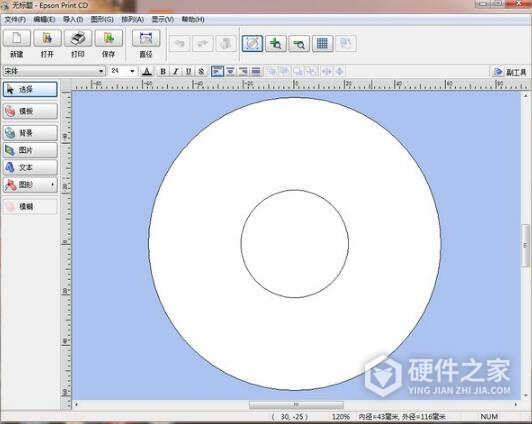Viewport: 532px width, 424px height.
Task: Expand the 宋体 font name dropdown
Action: [x=101, y=71]
